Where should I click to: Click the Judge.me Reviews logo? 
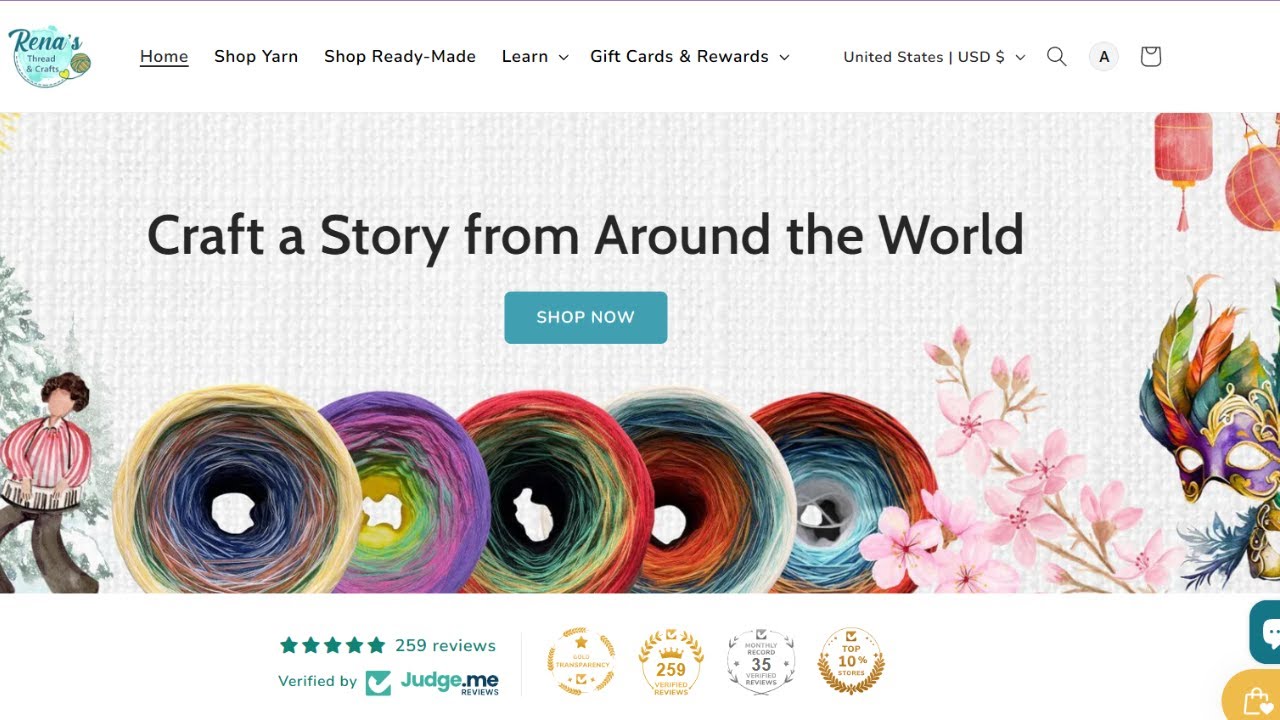(432, 682)
